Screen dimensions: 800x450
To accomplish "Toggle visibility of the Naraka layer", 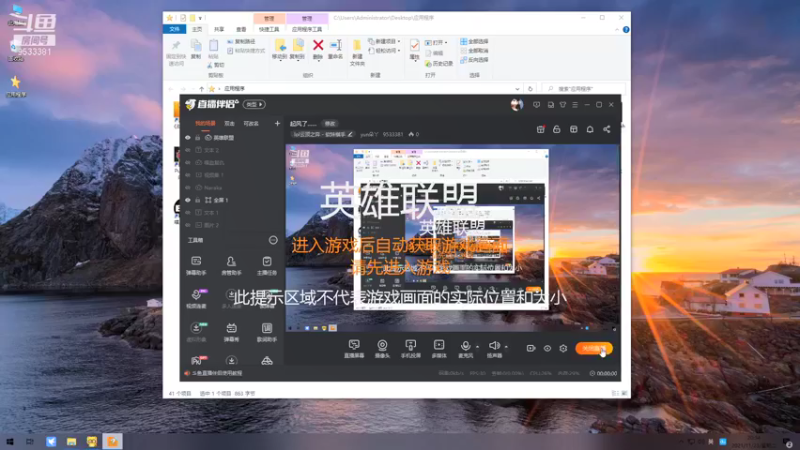I will click(188, 188).
